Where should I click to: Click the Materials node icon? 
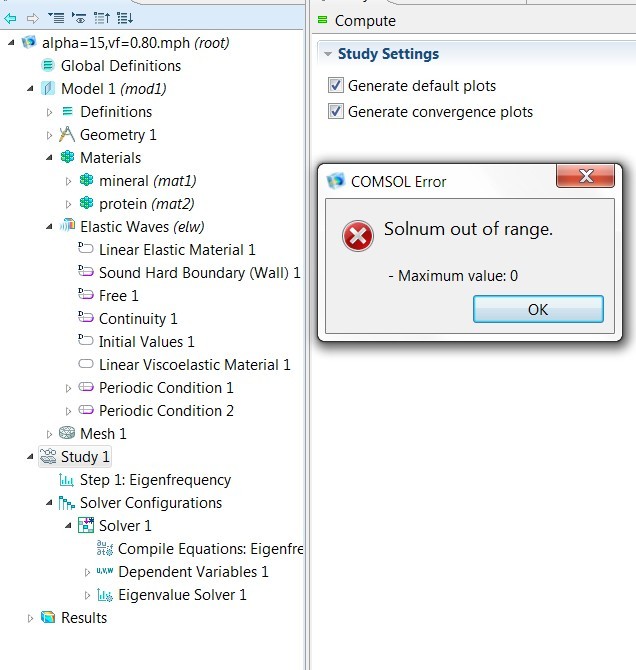[67, 157]
